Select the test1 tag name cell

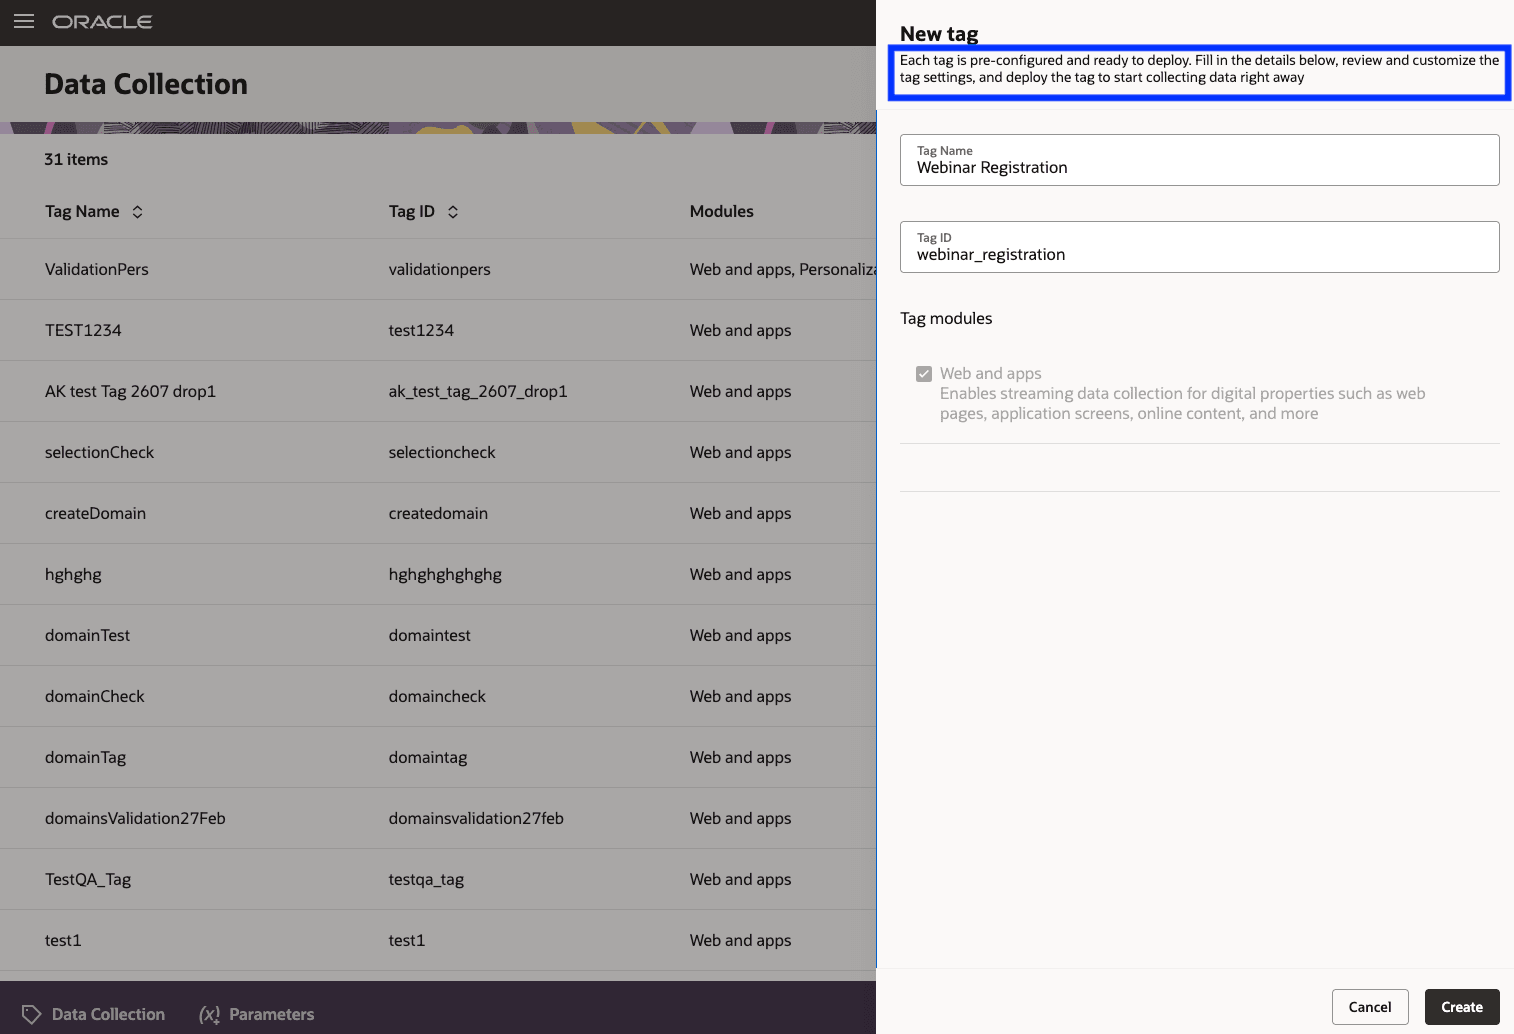tap(63, 940)
